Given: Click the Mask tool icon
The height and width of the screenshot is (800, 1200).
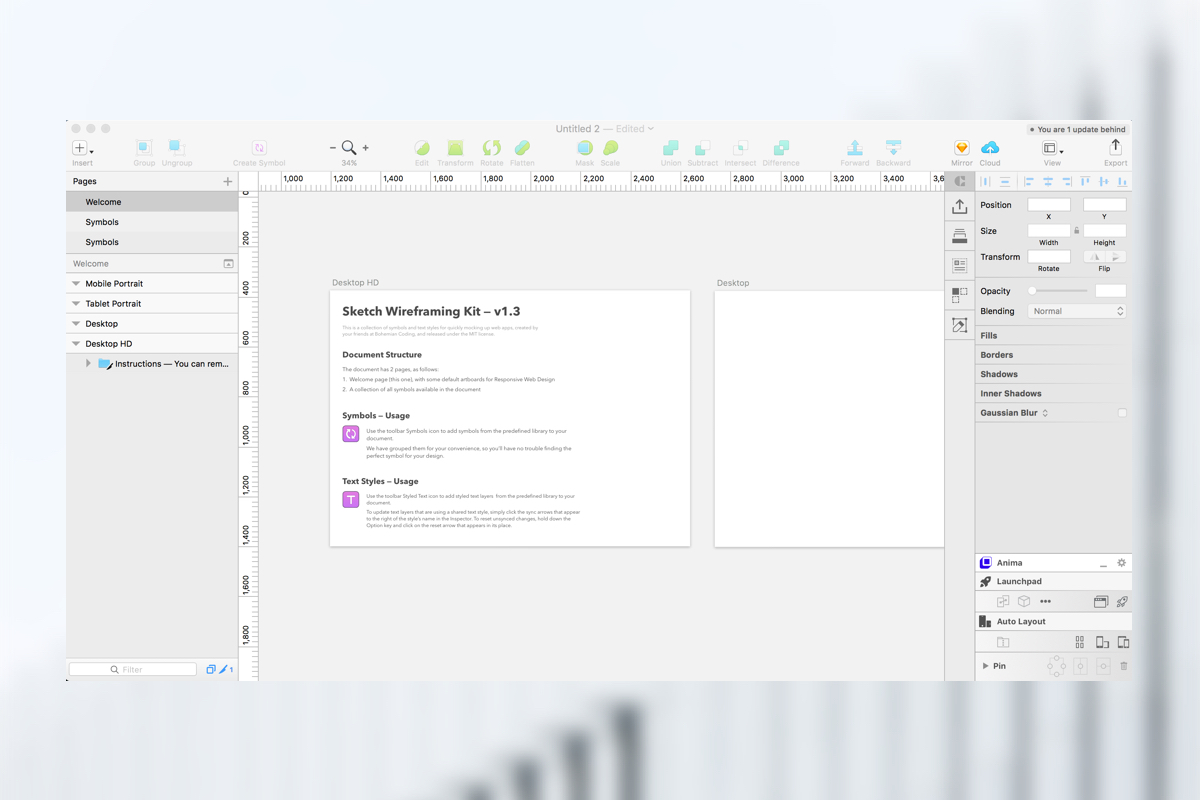Looking at the screenshot, I should coord(585,148).
